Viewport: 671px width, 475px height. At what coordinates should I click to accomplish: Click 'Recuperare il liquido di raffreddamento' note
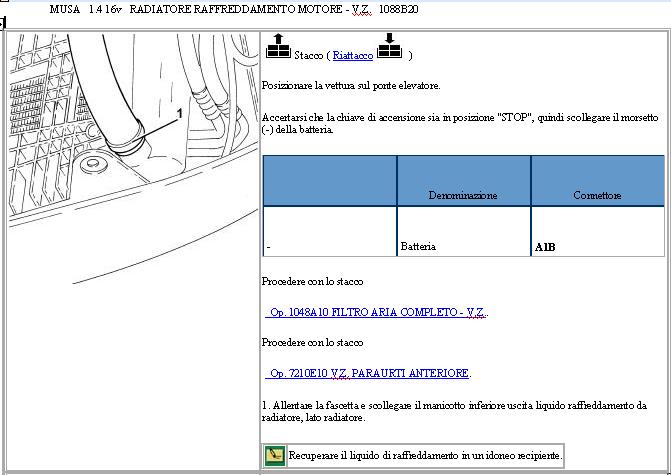pyautogui.click(x=425, y=455)
